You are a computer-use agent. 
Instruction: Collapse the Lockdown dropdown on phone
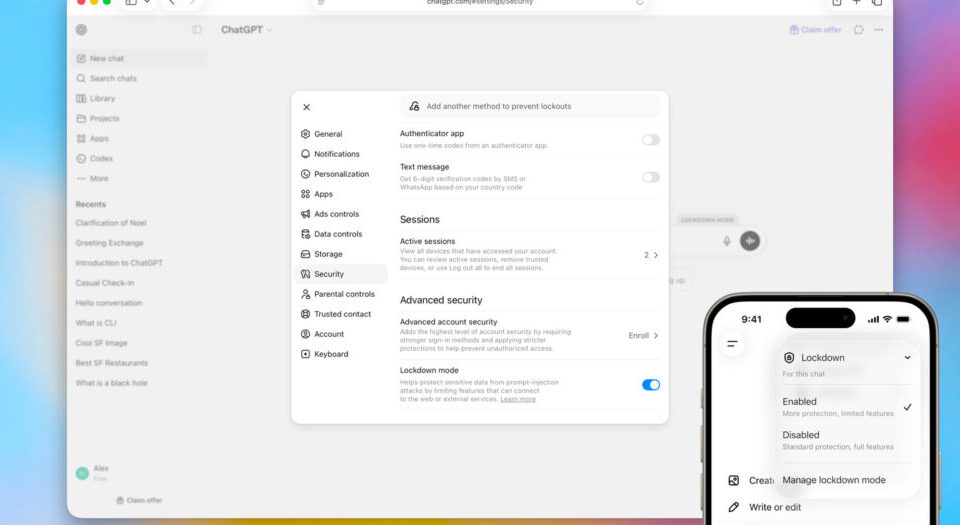(x=907, y=358)
